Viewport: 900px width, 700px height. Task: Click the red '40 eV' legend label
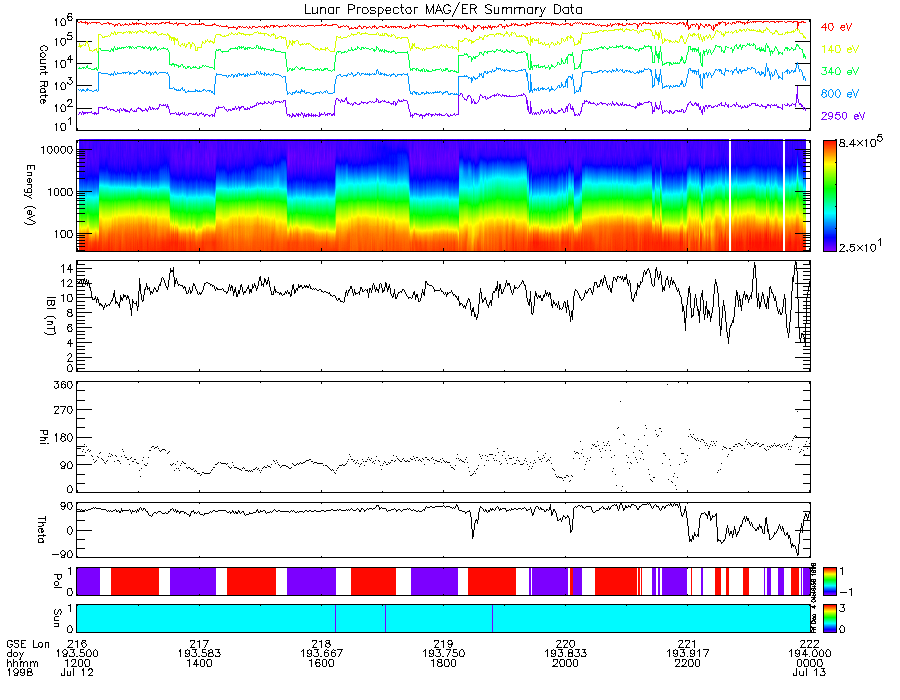click(836, 27)
